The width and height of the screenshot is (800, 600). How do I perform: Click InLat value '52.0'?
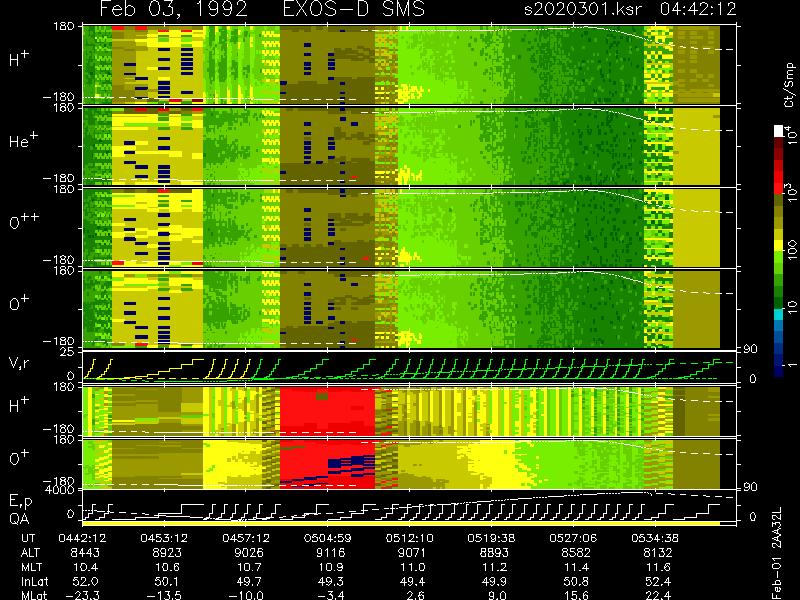click(86, 582)
